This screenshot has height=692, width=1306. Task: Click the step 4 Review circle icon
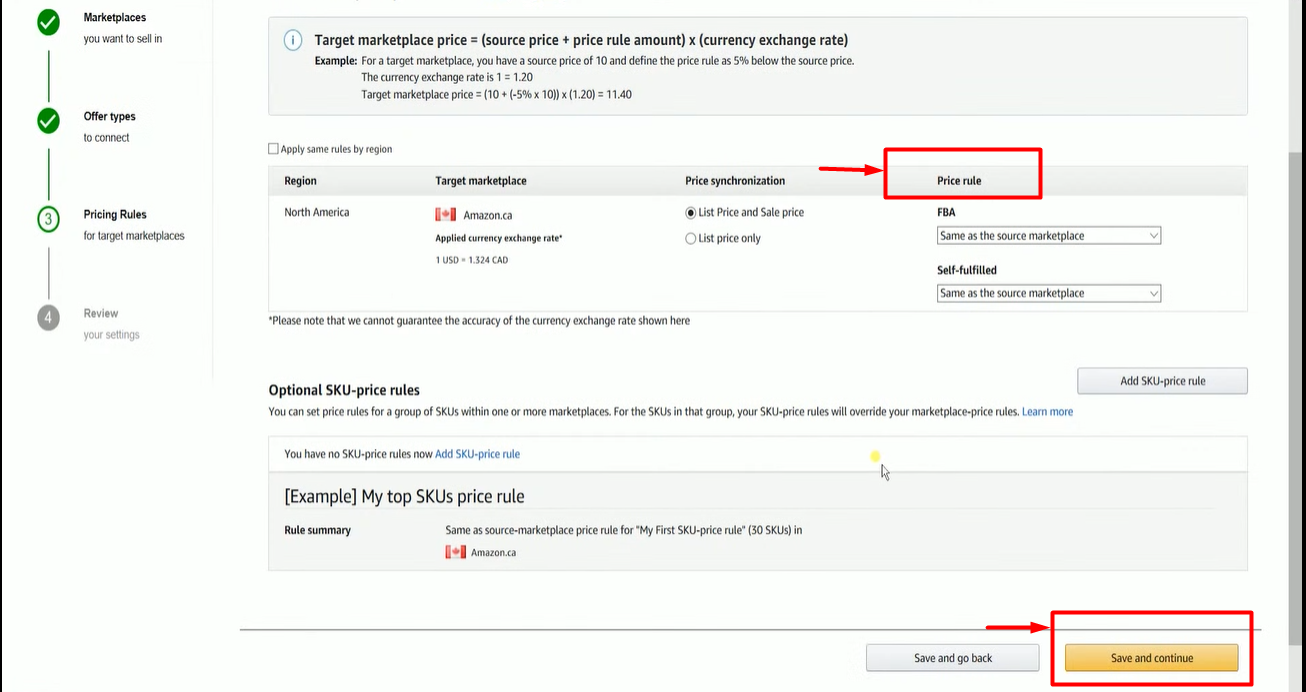[x=48, y=317]
